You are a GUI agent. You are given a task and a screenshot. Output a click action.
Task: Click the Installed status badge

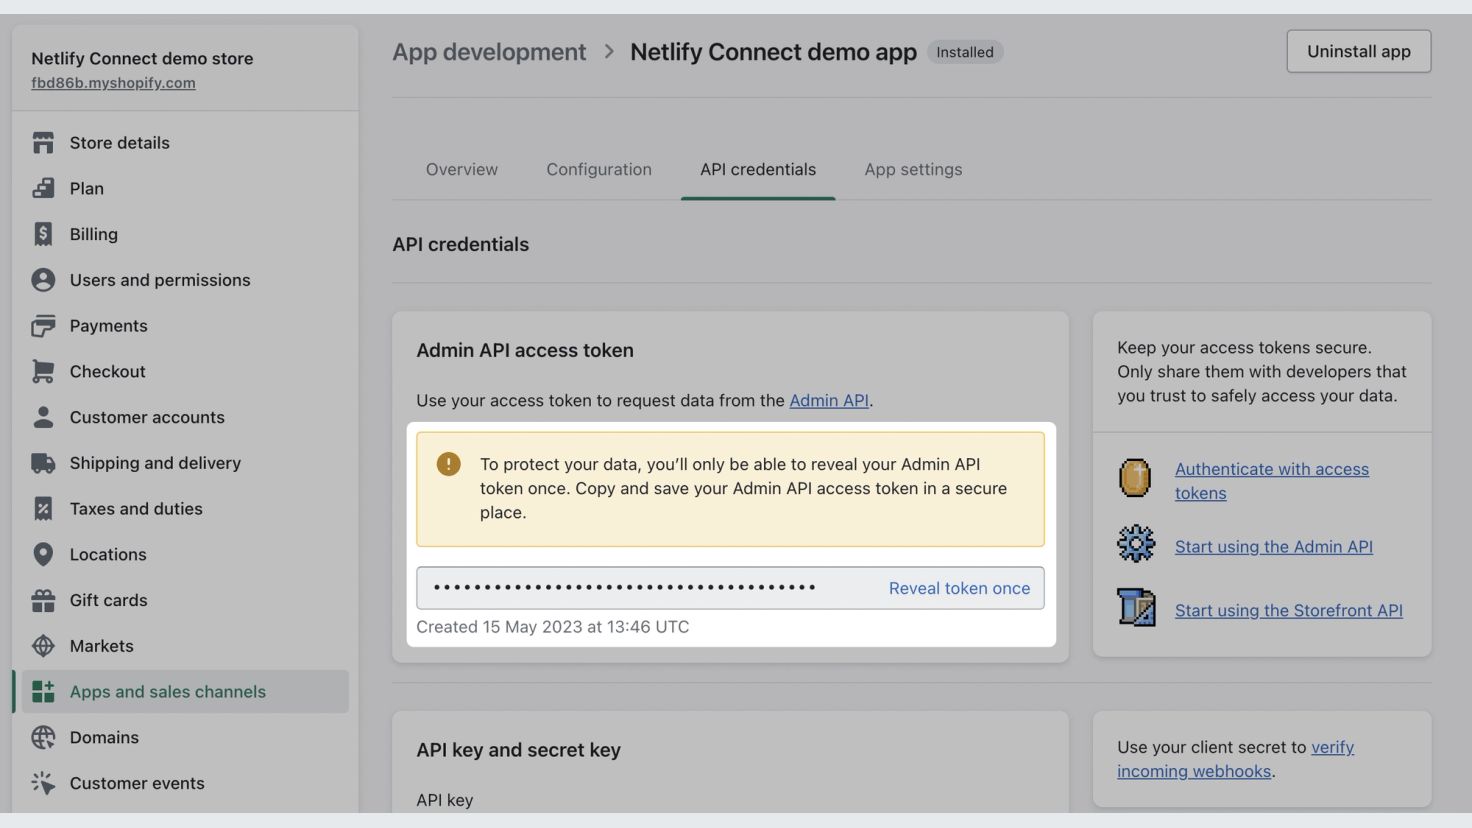coord(965,52)
